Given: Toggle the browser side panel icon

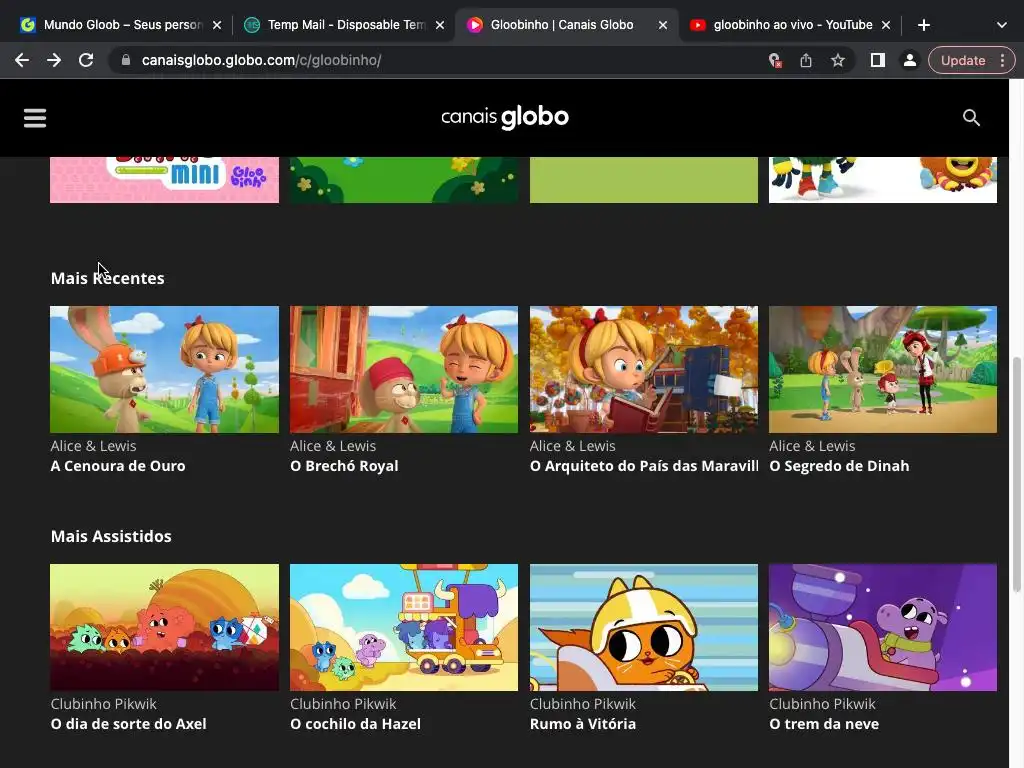Looking at the screenshot, I should point(878,60).
